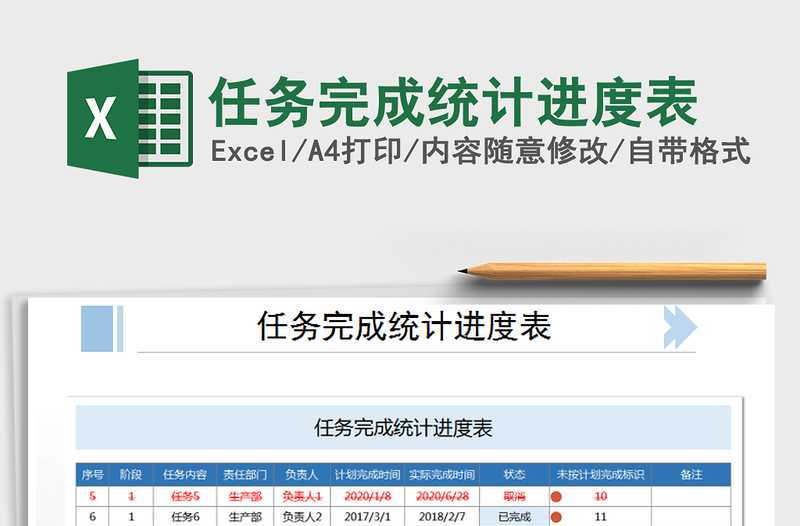Select the 未按计划完成标识 column header
This screenshot has width=800, height=526.
tap(601, 475)
